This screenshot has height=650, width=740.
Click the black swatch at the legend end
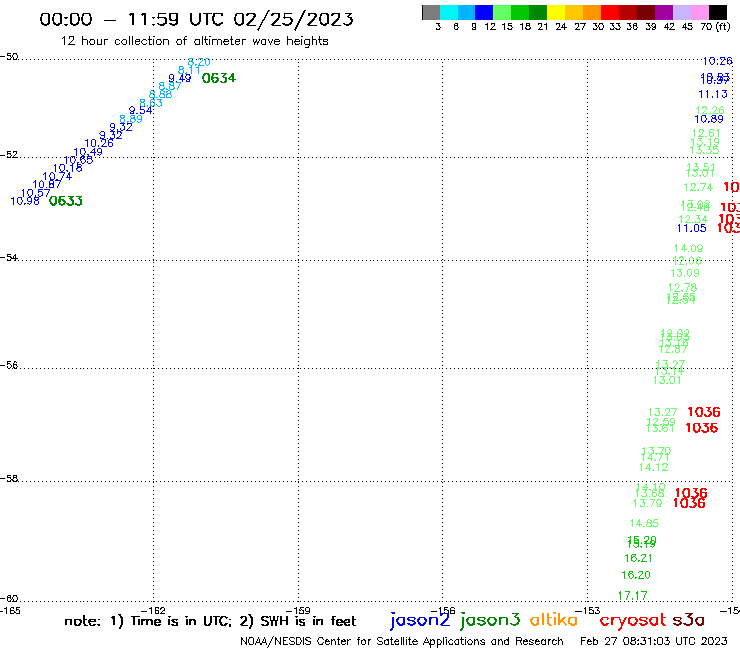click(x=718, y=12)
